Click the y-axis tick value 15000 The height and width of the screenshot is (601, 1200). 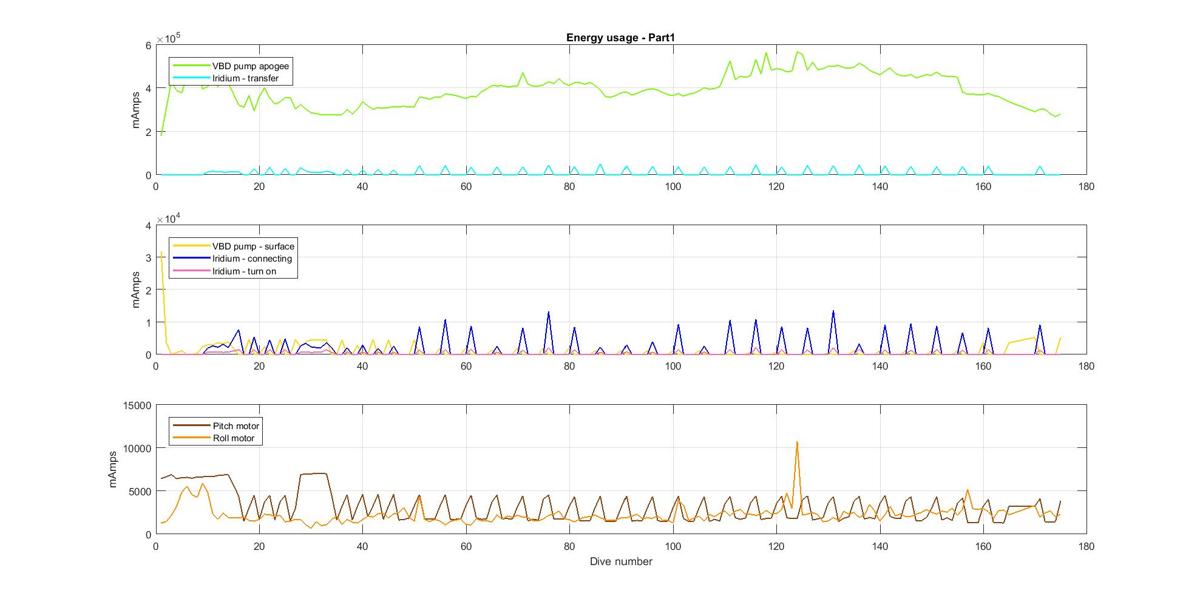pyautogui.click(x=136, y=406)
